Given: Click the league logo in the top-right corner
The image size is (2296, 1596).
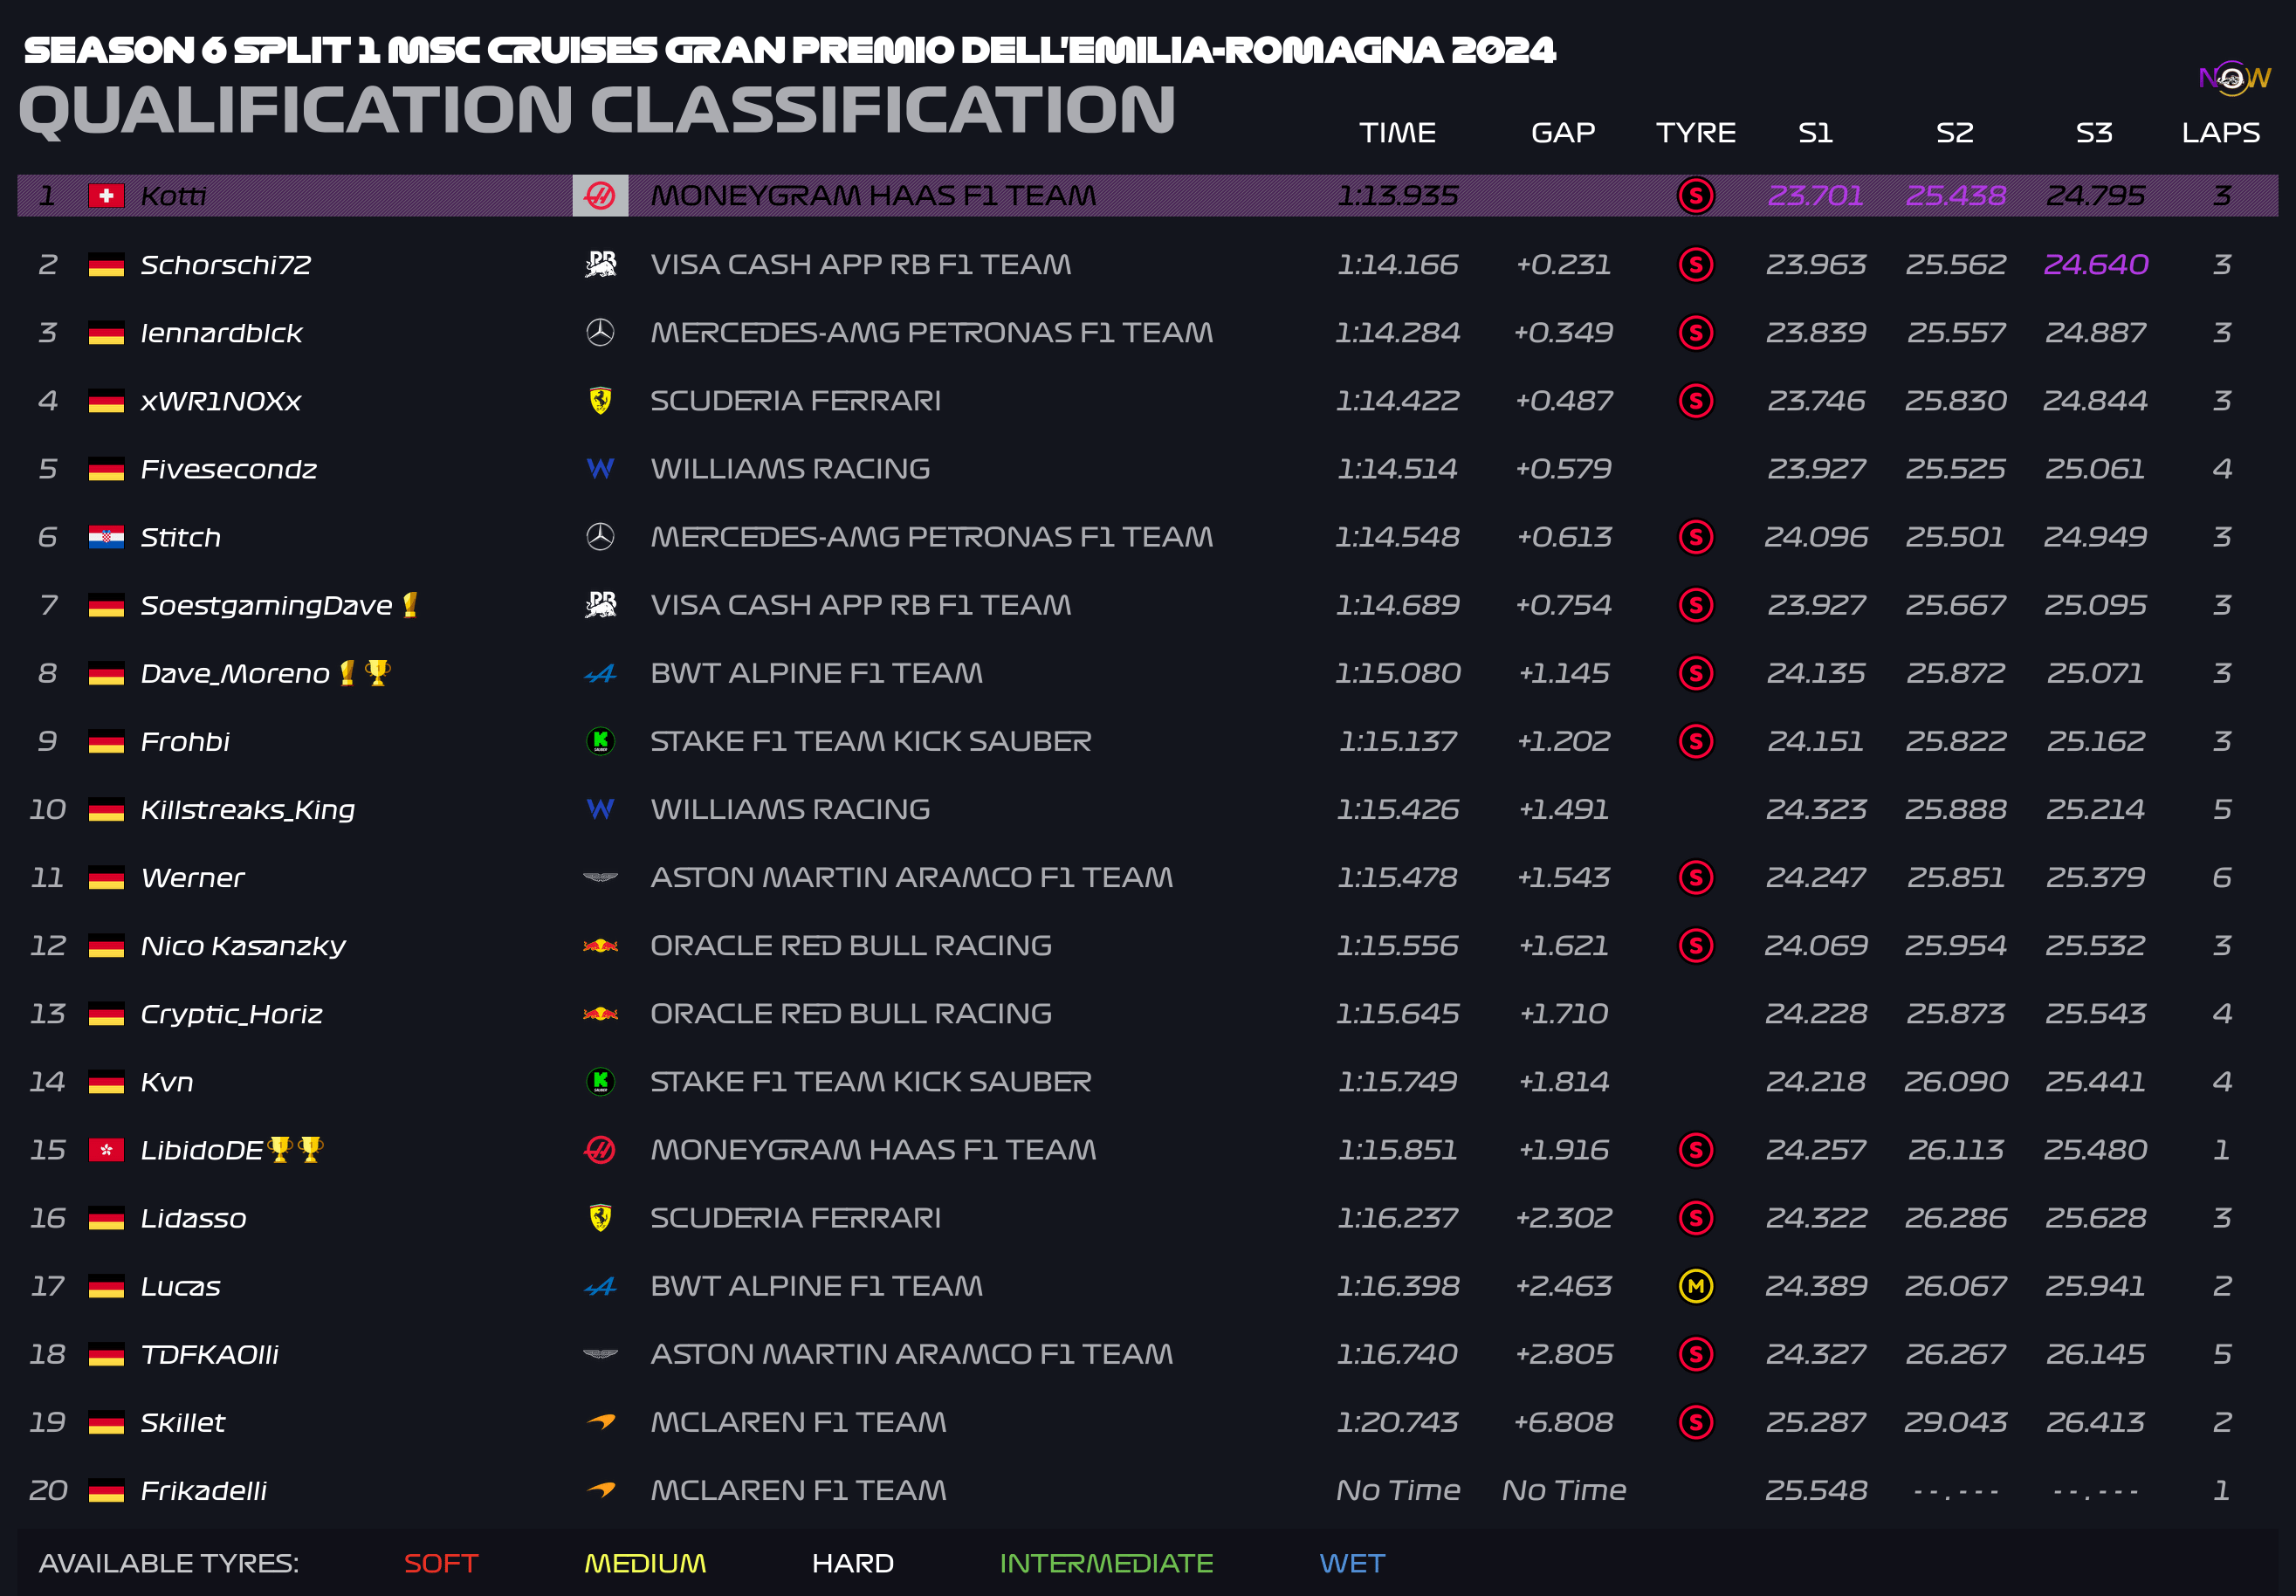Looking at the screenshot, I should point(2234,78).
